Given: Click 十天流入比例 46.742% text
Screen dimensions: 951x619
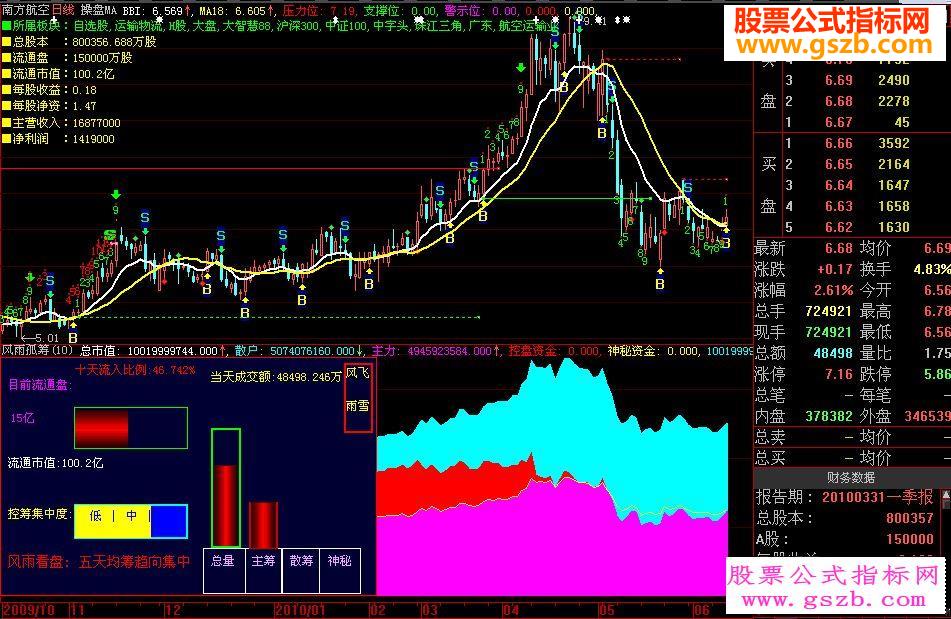Looking at the screenshot, I should 135,370.
